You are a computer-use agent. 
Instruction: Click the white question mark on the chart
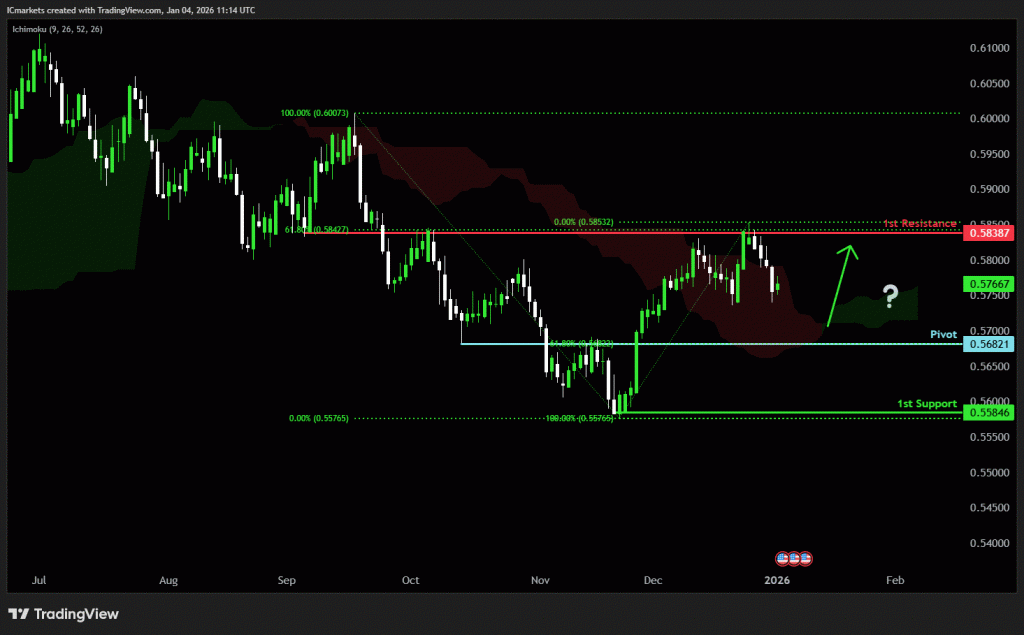pos(889,294)
